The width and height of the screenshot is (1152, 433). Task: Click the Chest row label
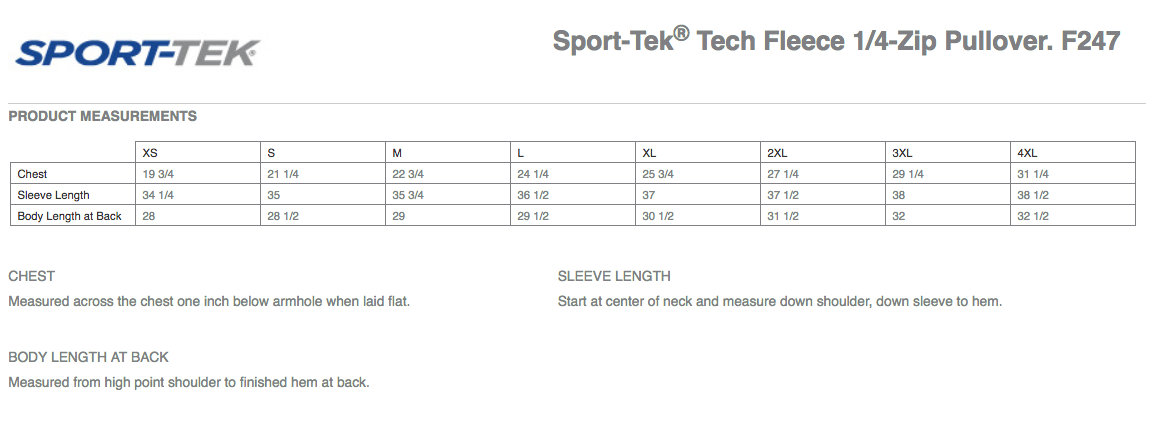click(32, 174)
